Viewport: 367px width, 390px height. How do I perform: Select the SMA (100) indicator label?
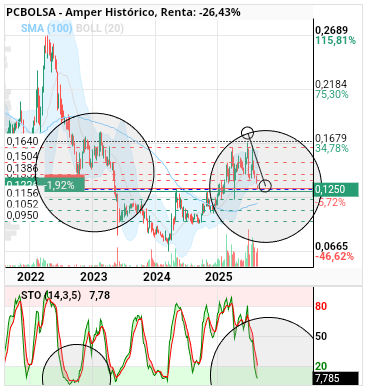[46, 28]
